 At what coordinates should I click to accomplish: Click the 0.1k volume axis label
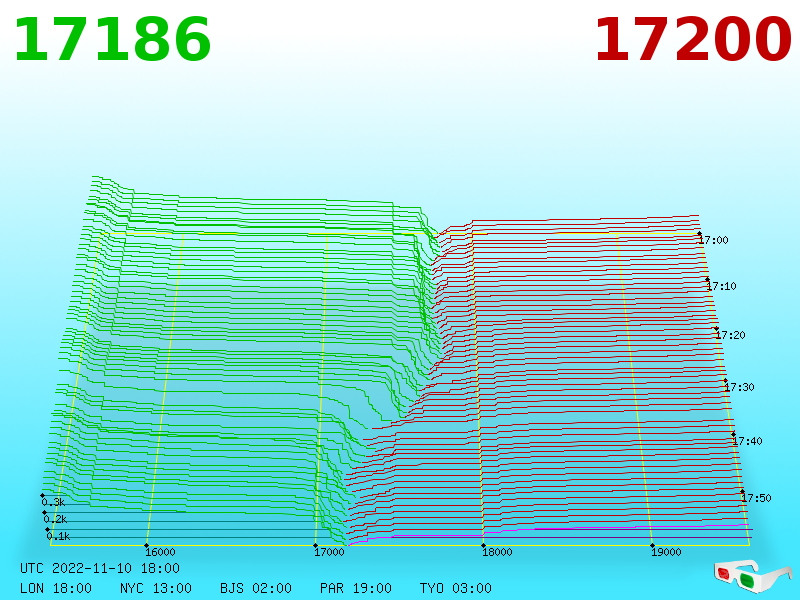[x=58, y=536]
